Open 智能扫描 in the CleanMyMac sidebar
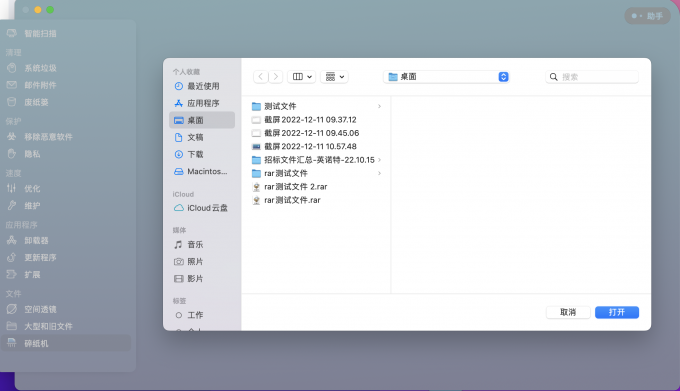The height and width of the screenshot is (391, 680). click(x=40, y=33)
